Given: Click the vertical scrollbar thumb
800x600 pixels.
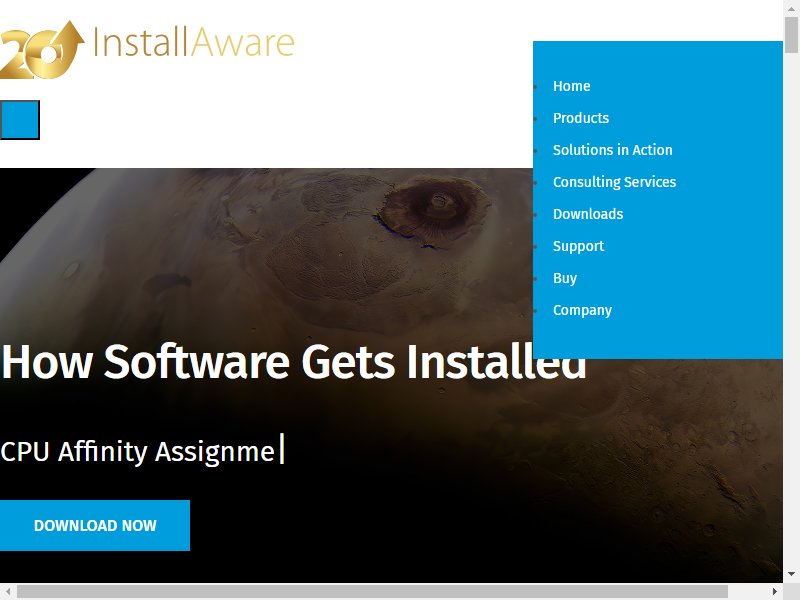Looking at the screenshot, I should [791, 35].
